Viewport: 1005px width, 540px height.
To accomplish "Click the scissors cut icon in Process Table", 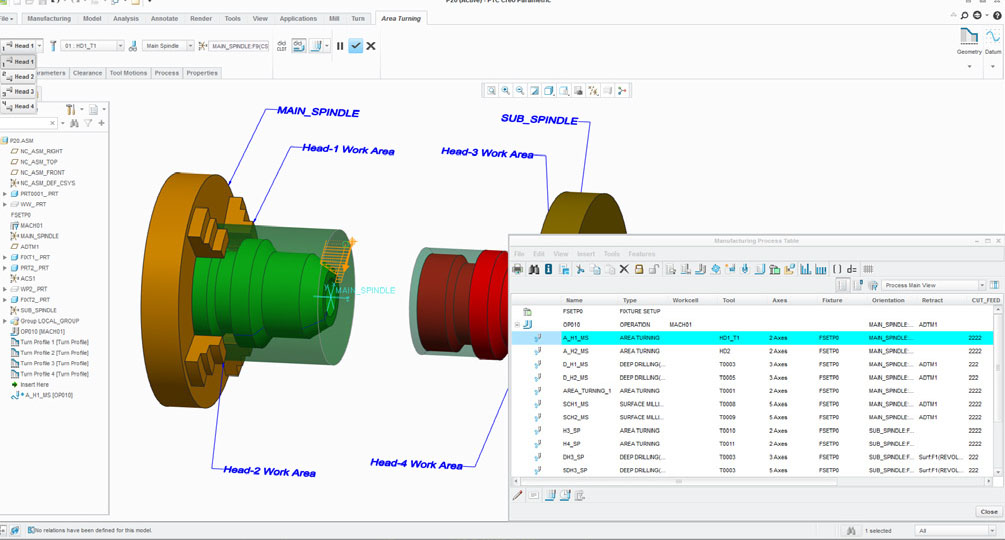I will (580, 269).
